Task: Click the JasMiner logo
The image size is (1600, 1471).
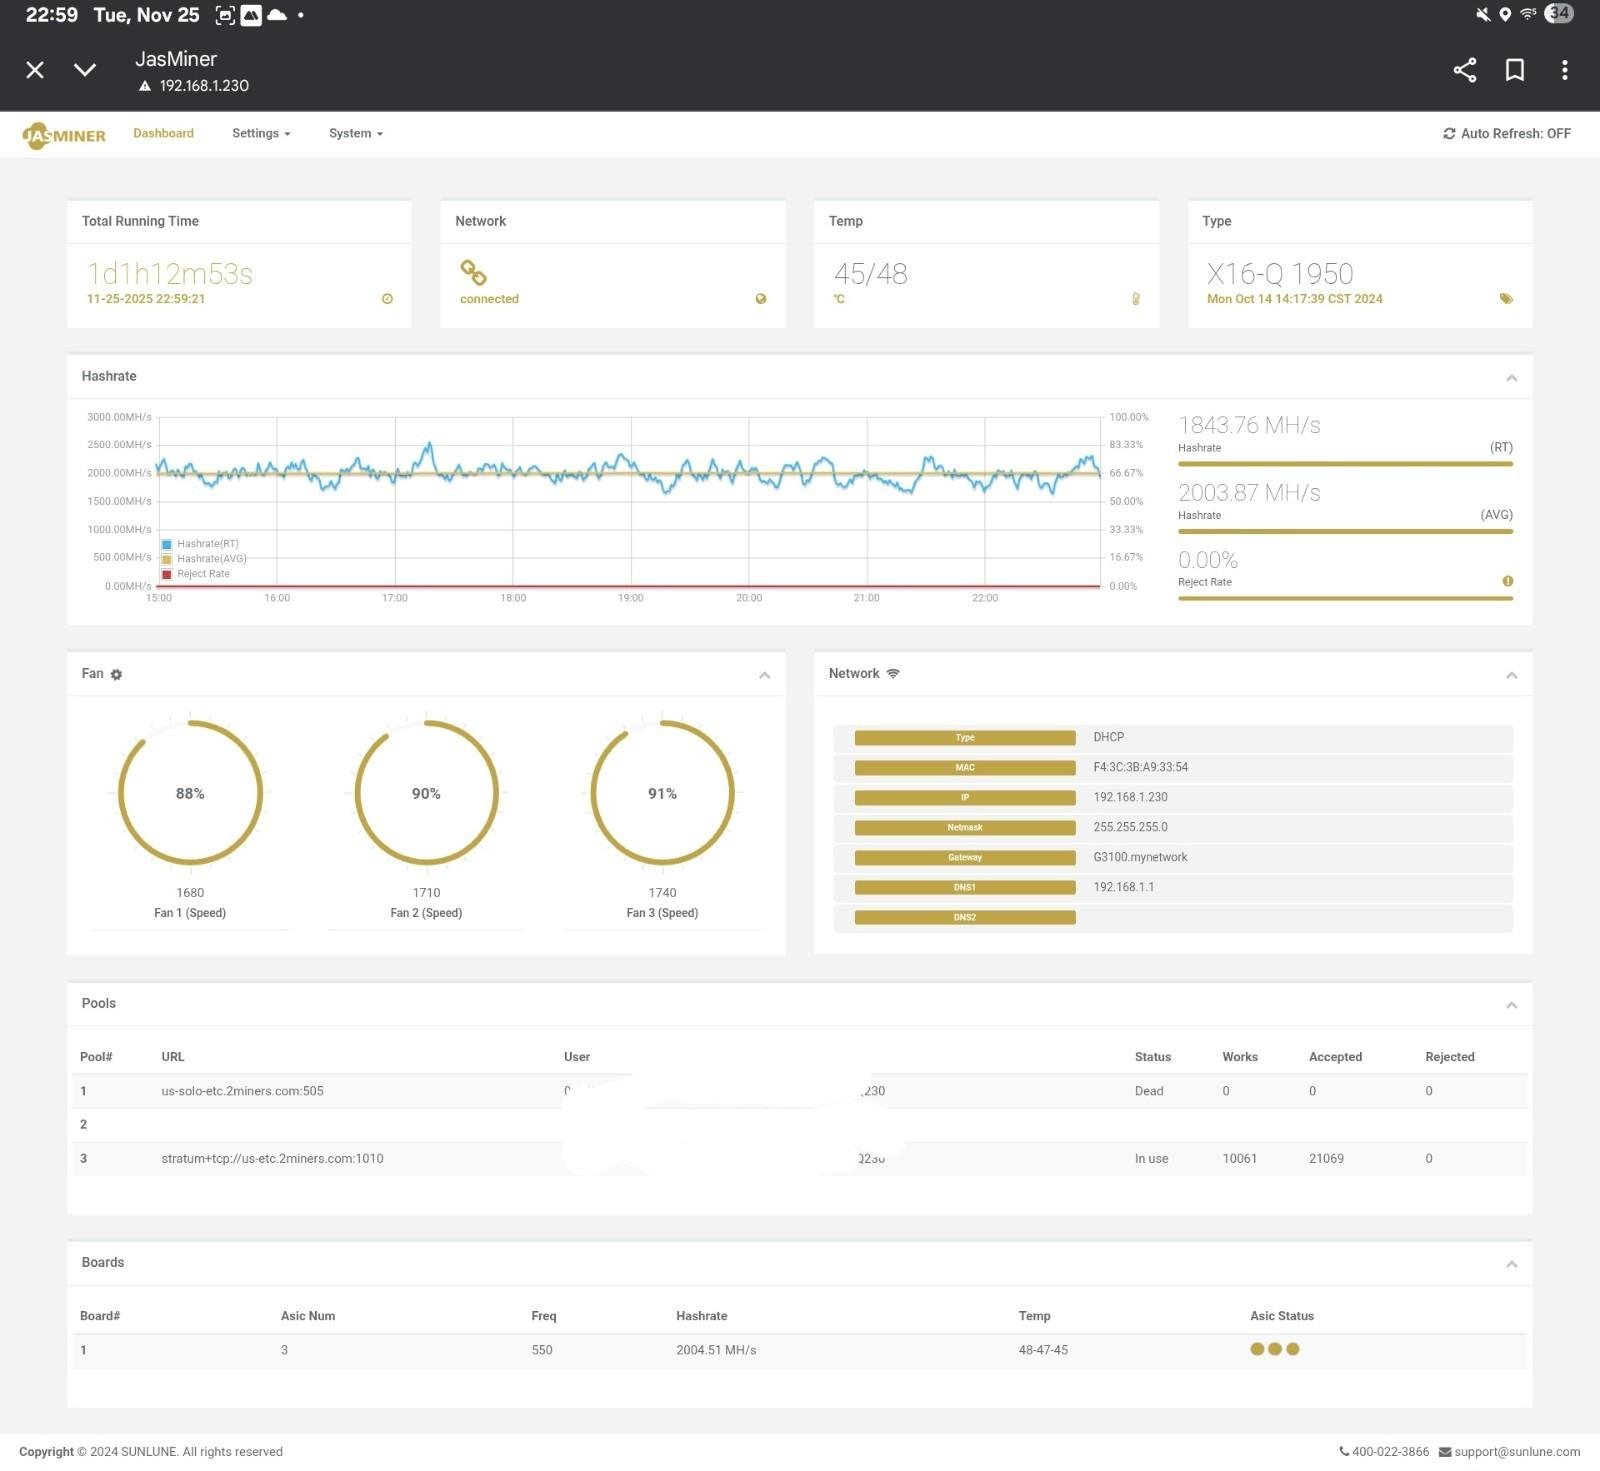Action: (x=64, y=135)
